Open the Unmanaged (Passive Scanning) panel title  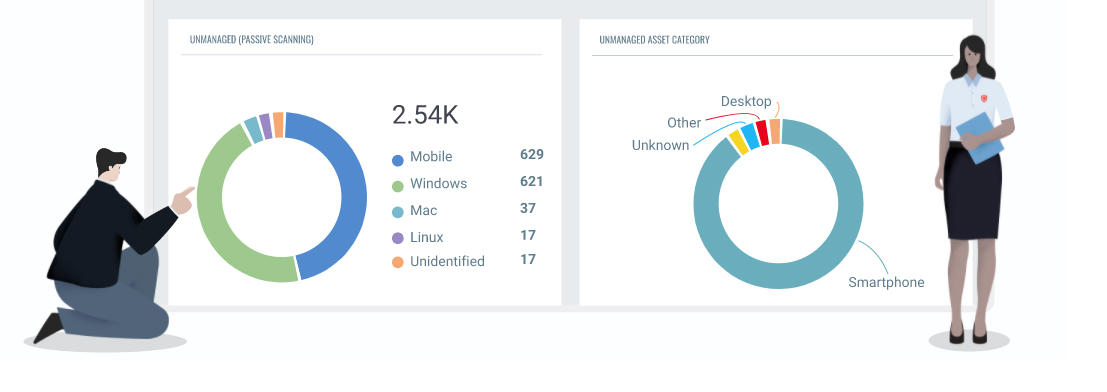pyautogui.click(x=251, y=40)
